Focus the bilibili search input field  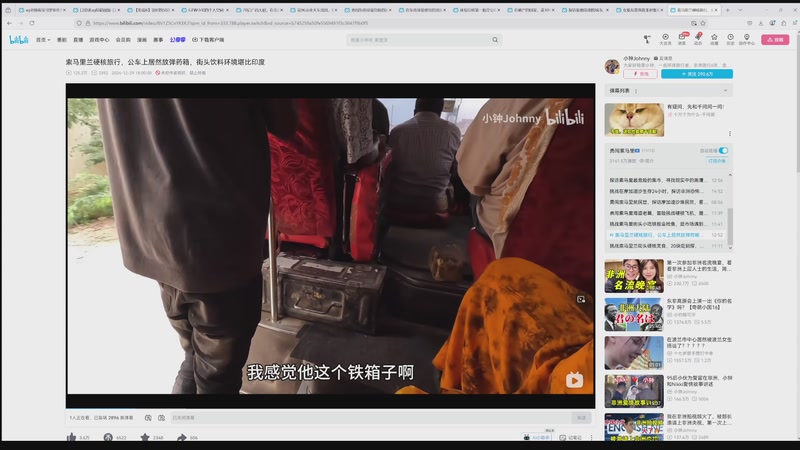click(418, 40)
